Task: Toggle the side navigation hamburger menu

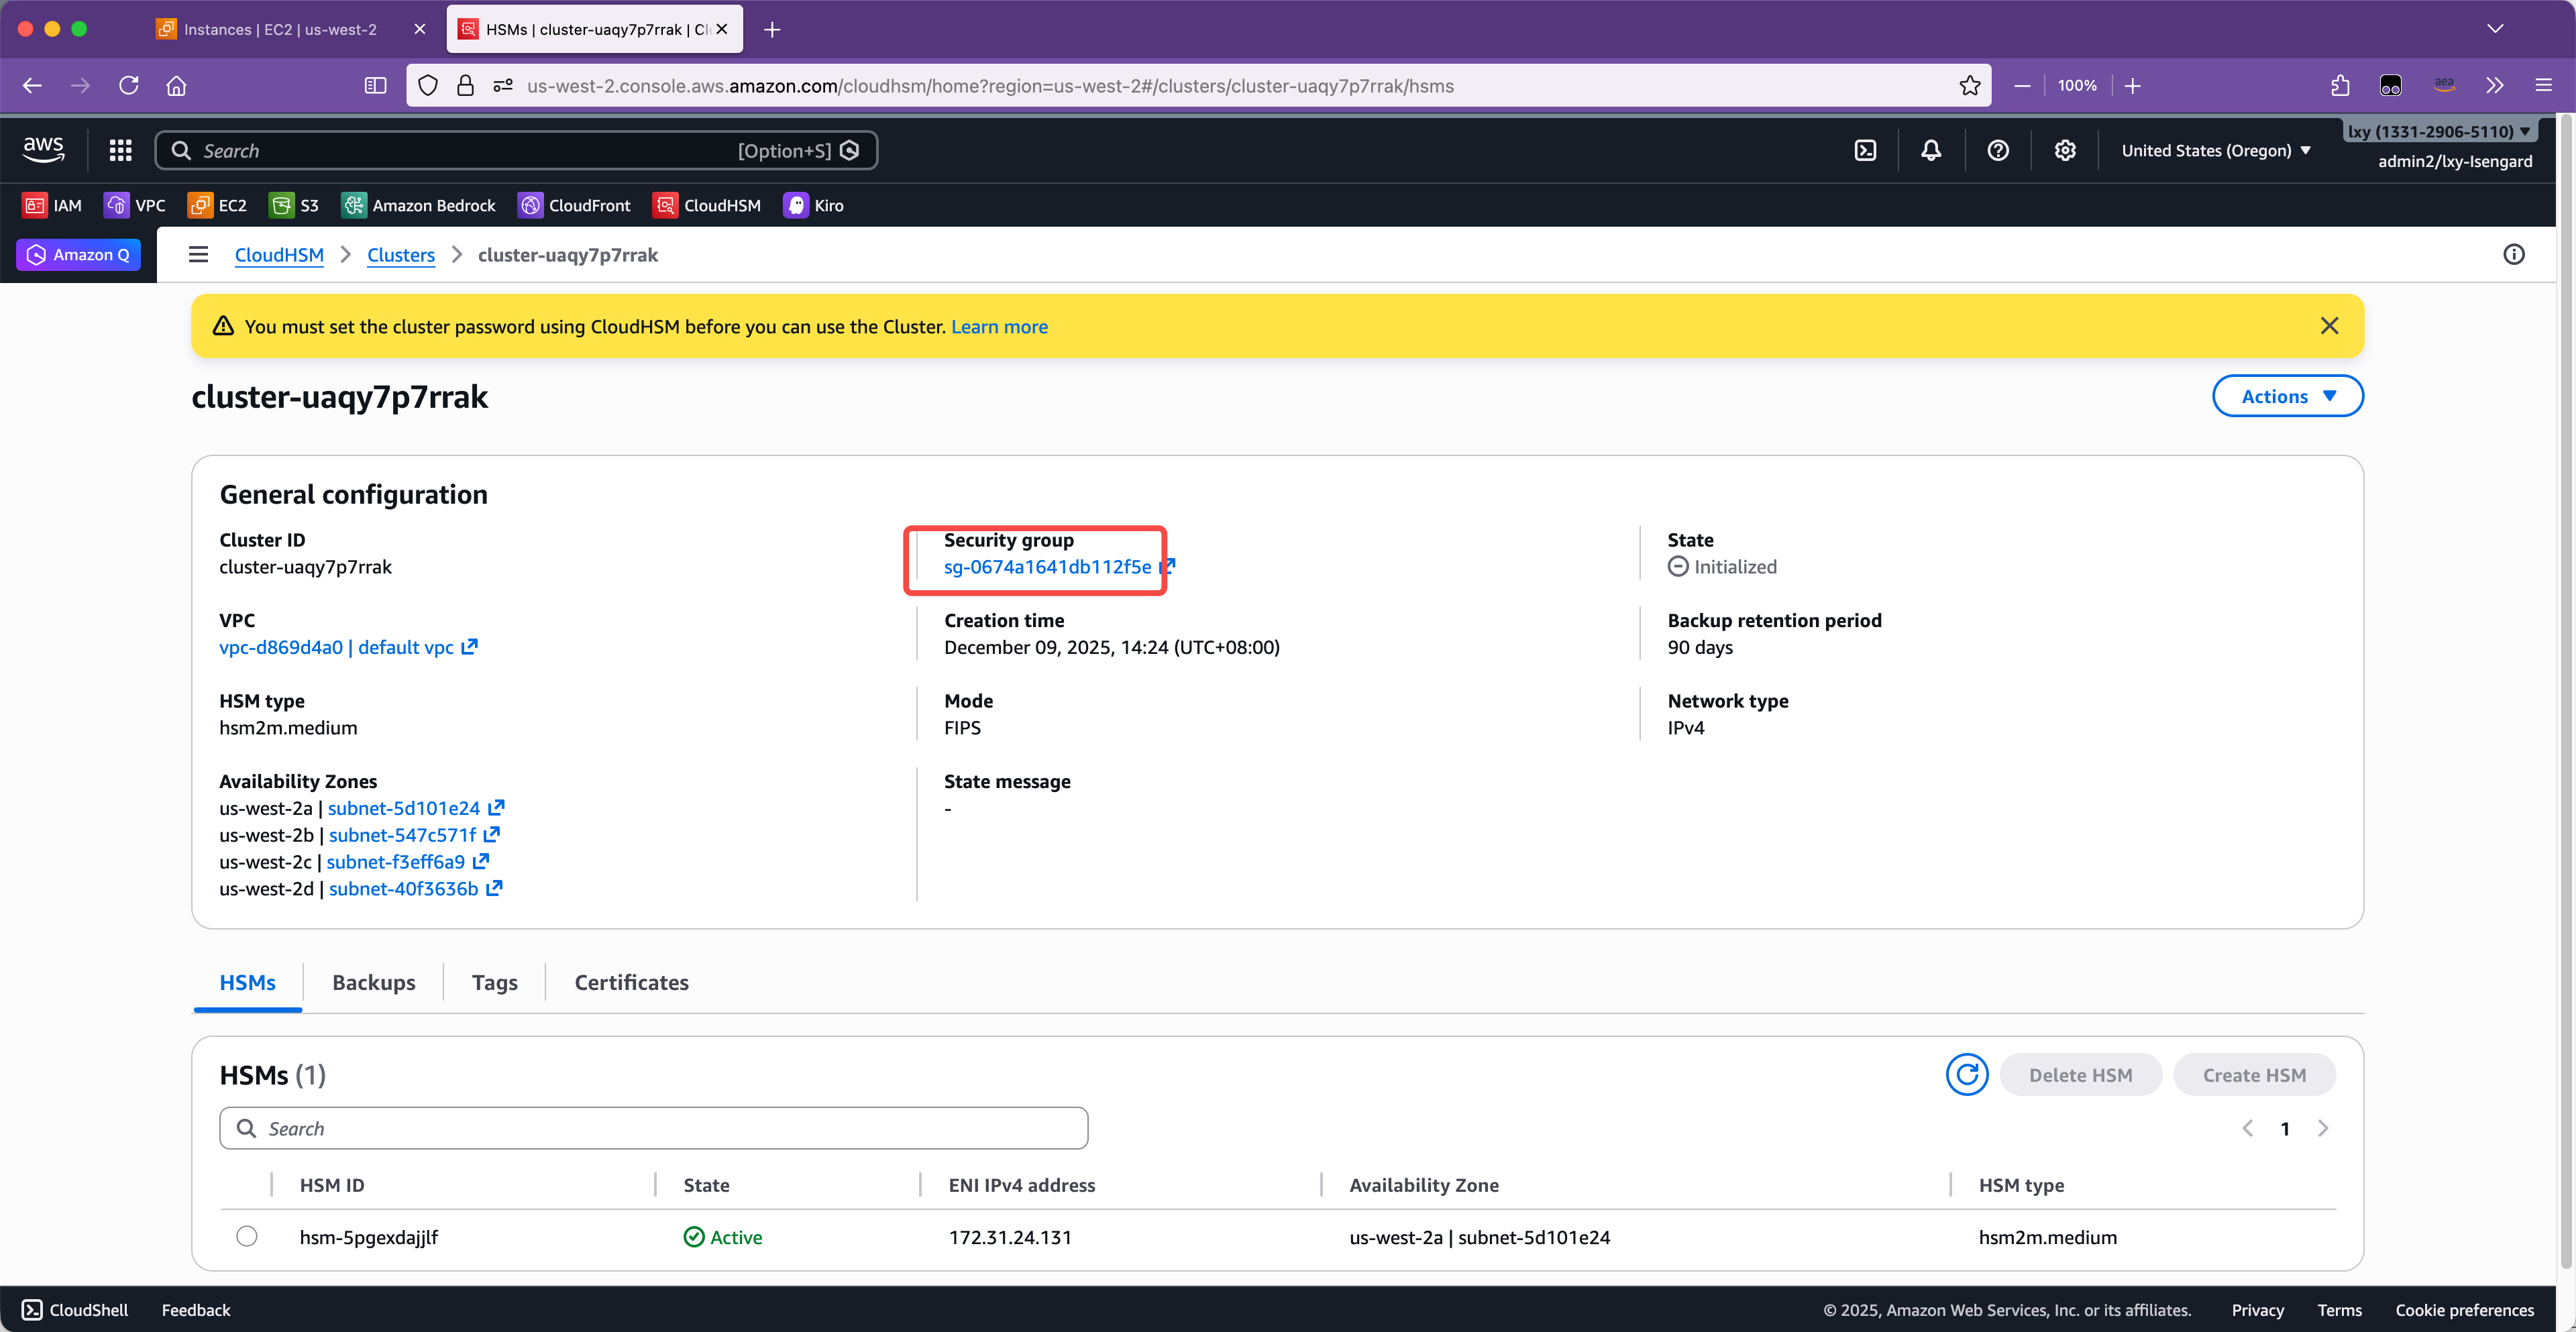Action: [x=198, y=255]
